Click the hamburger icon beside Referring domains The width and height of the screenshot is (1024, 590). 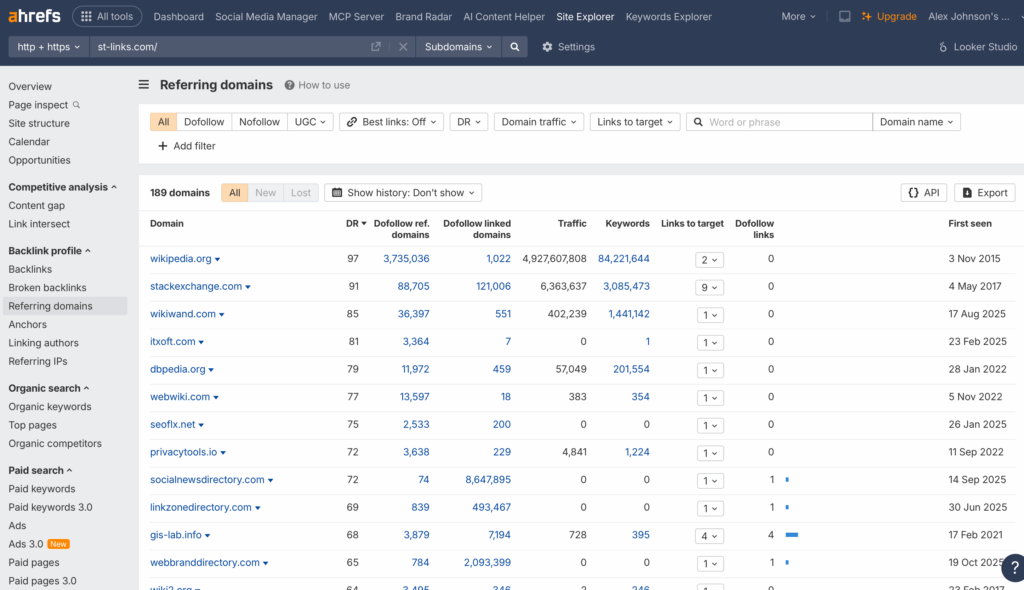pyautogui.click(x=144, y=85)
